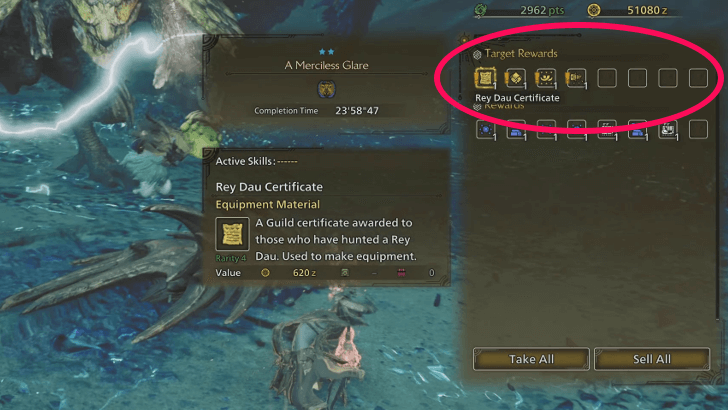Image resolution: width=728 pixels, height=410 pixels.
Task: Select the second Target Rewards item
Action: pos(515,78)
